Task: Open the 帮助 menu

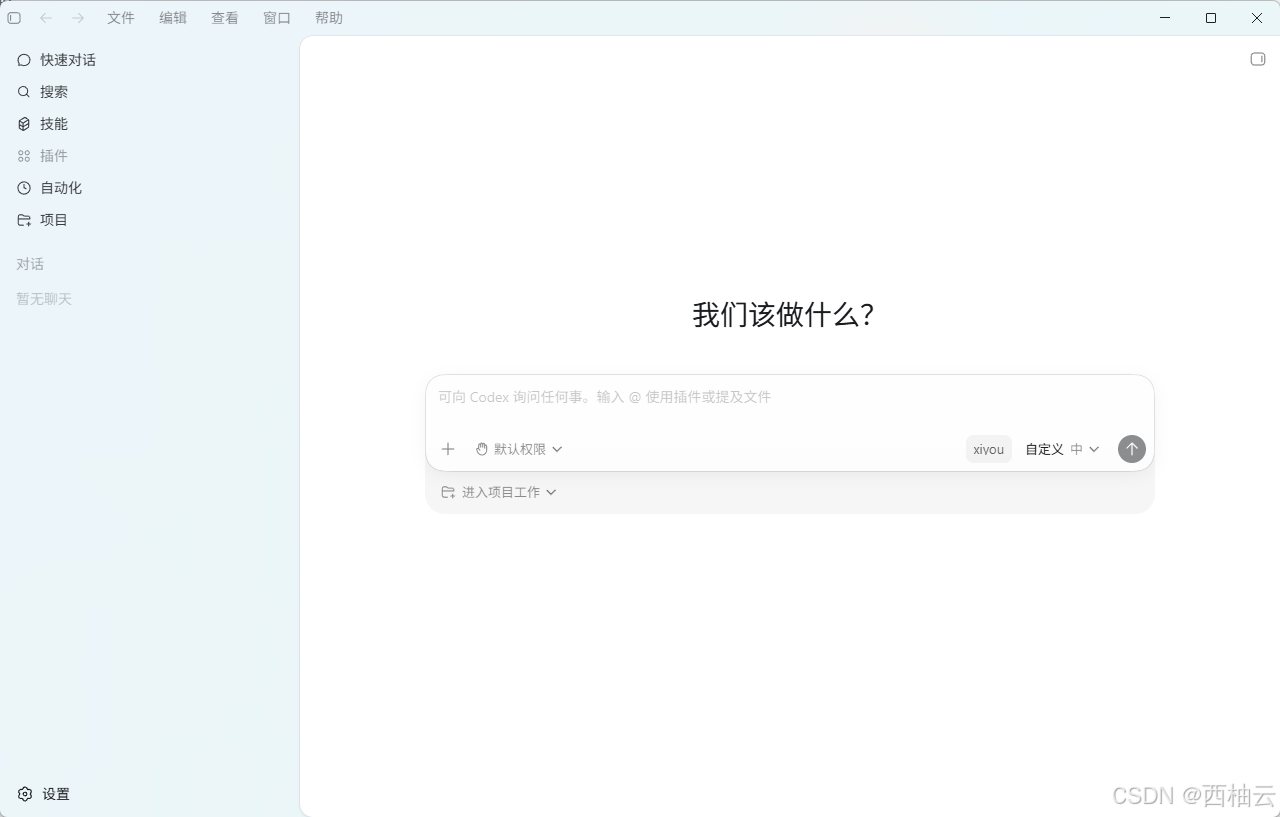Action: (x=329, y=18)
